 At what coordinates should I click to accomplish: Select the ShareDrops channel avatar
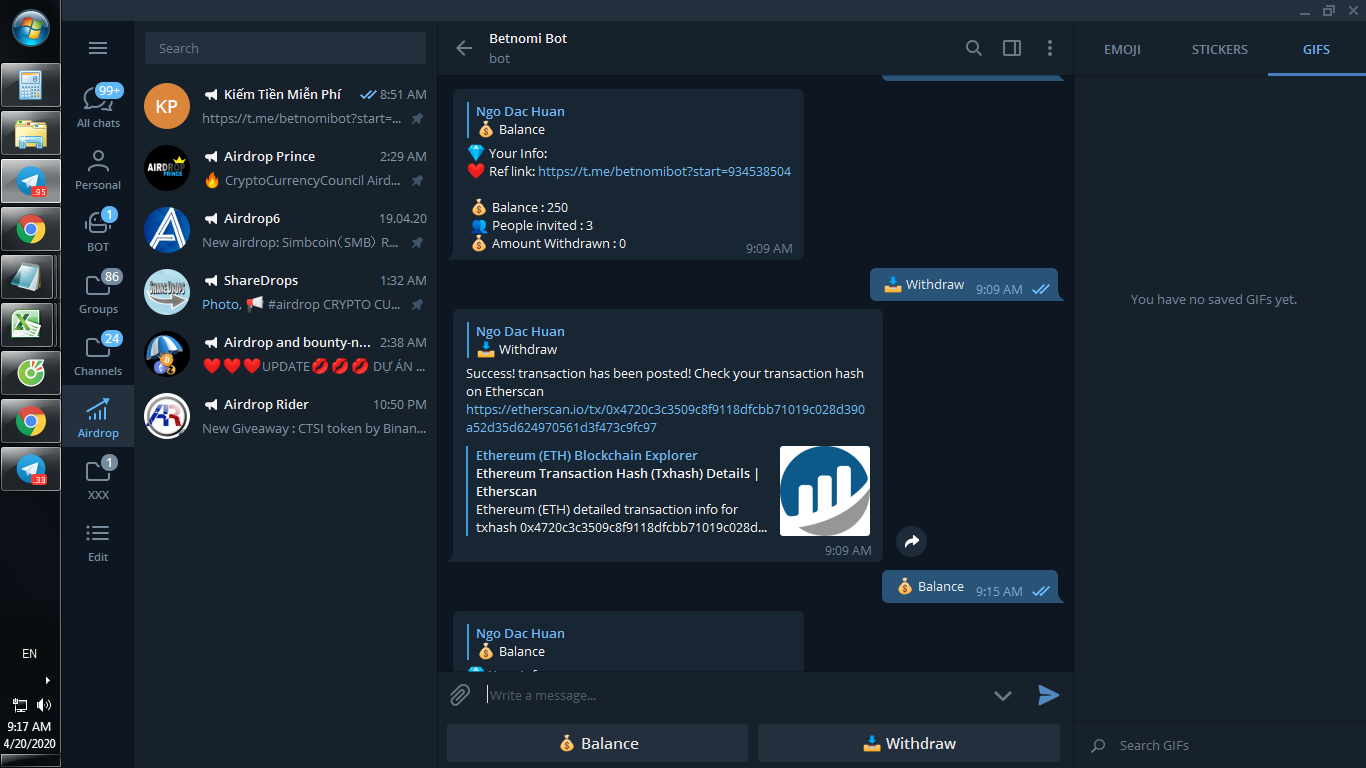167,292
